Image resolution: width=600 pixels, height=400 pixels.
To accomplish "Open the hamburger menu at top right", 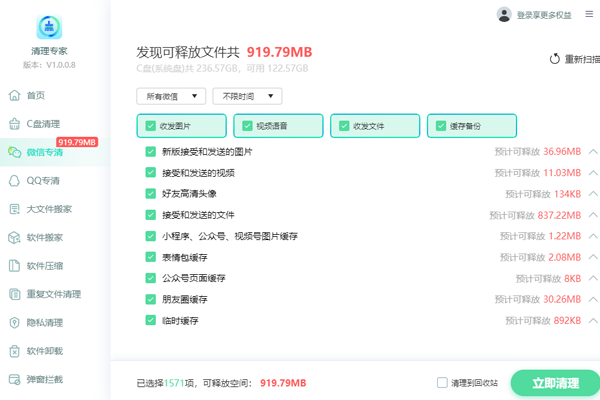I will tap(589, 14).
